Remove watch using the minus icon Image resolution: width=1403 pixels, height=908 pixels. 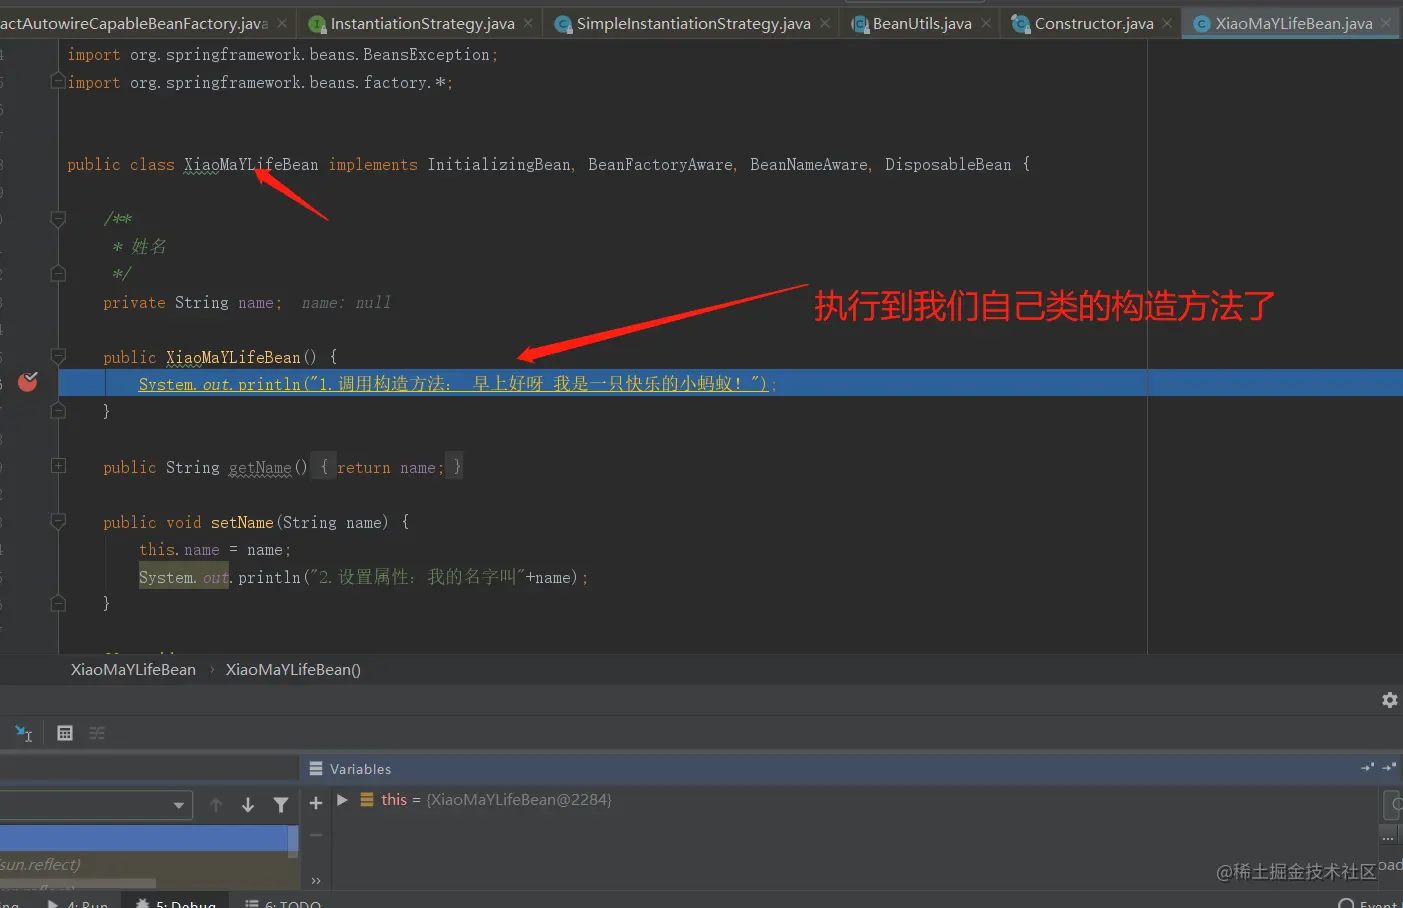point(316,835)
